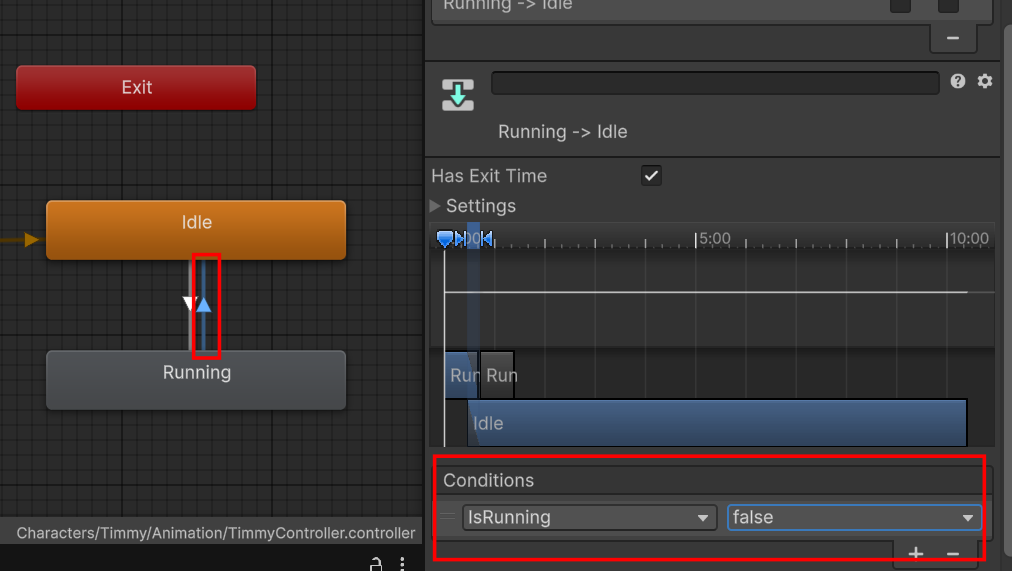Select the red Exit state node
The height and width of the screenshot is (571, 1012).
pyautogui.click(x=136, y=88)
